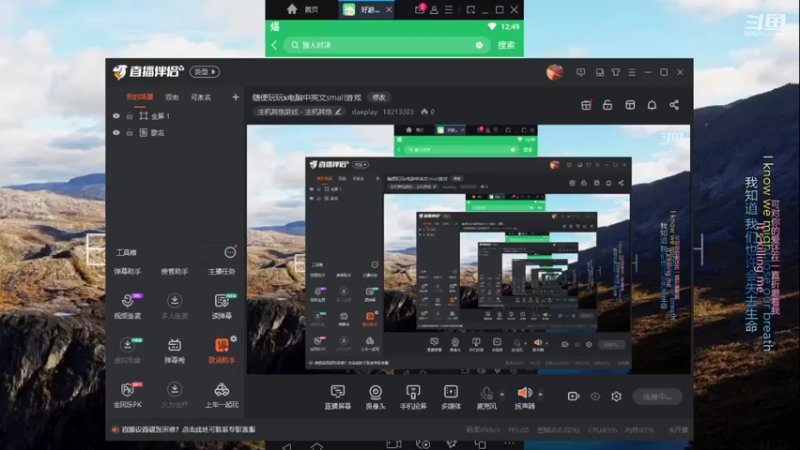The width and height of the screenshot is (800, 450).
Task: Click 修改 button next to title
Action: click(379, 97)
